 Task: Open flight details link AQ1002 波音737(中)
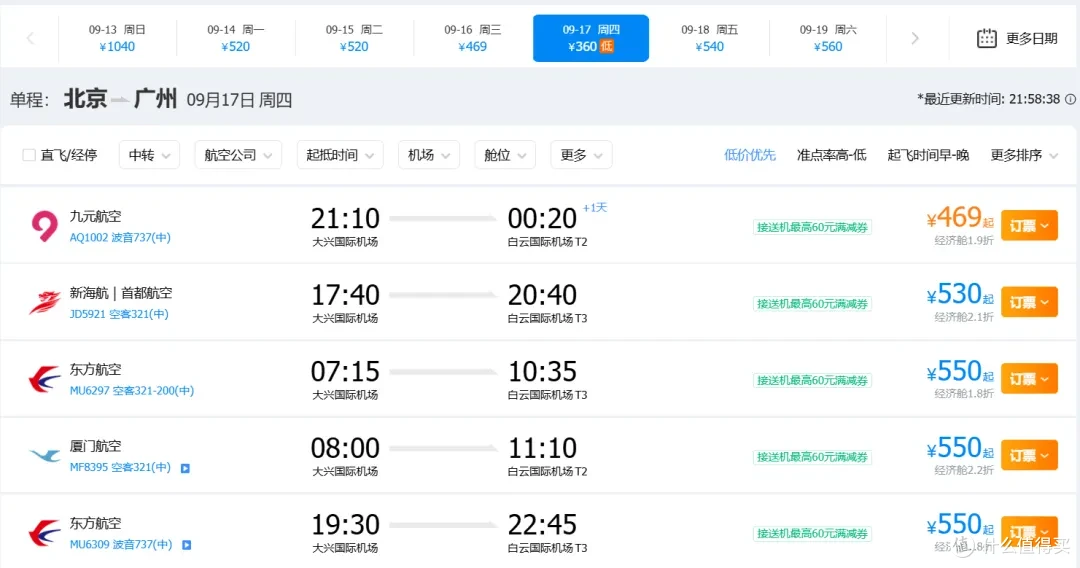[120, 238]
